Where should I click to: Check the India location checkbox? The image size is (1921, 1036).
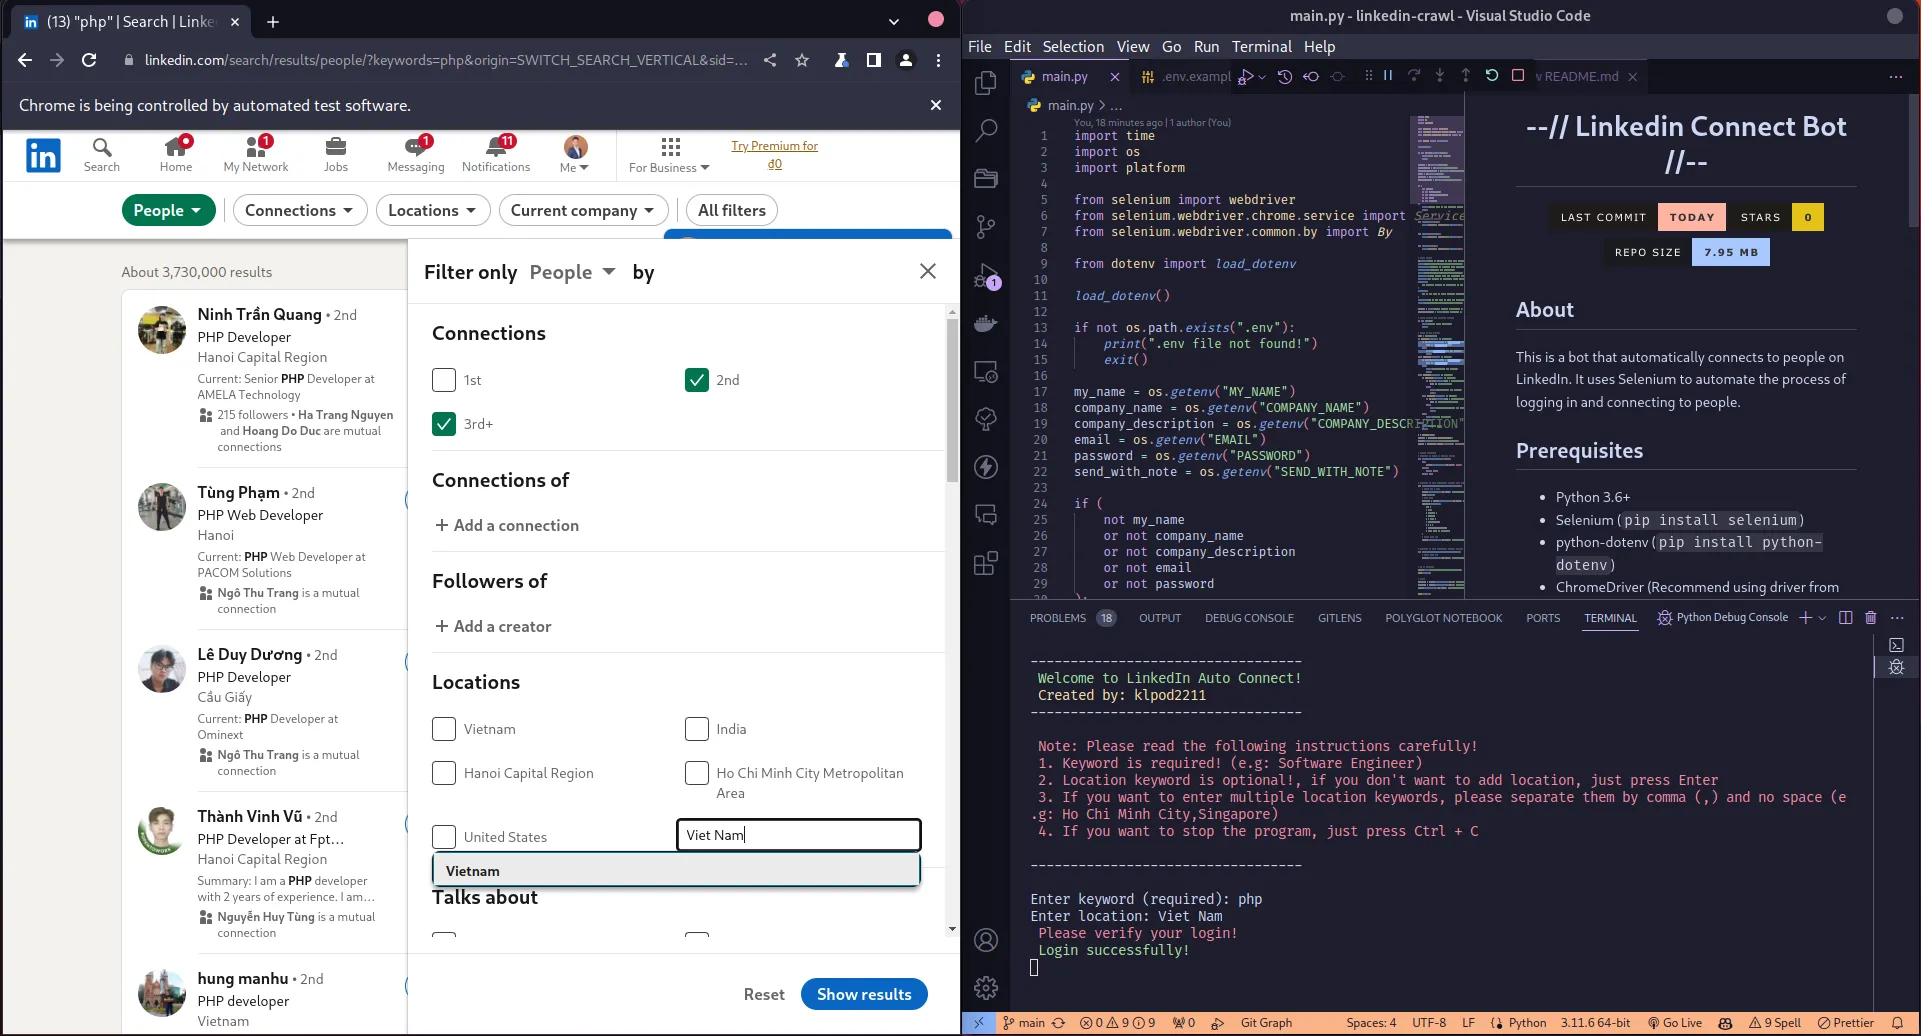[x=697, y=729]
